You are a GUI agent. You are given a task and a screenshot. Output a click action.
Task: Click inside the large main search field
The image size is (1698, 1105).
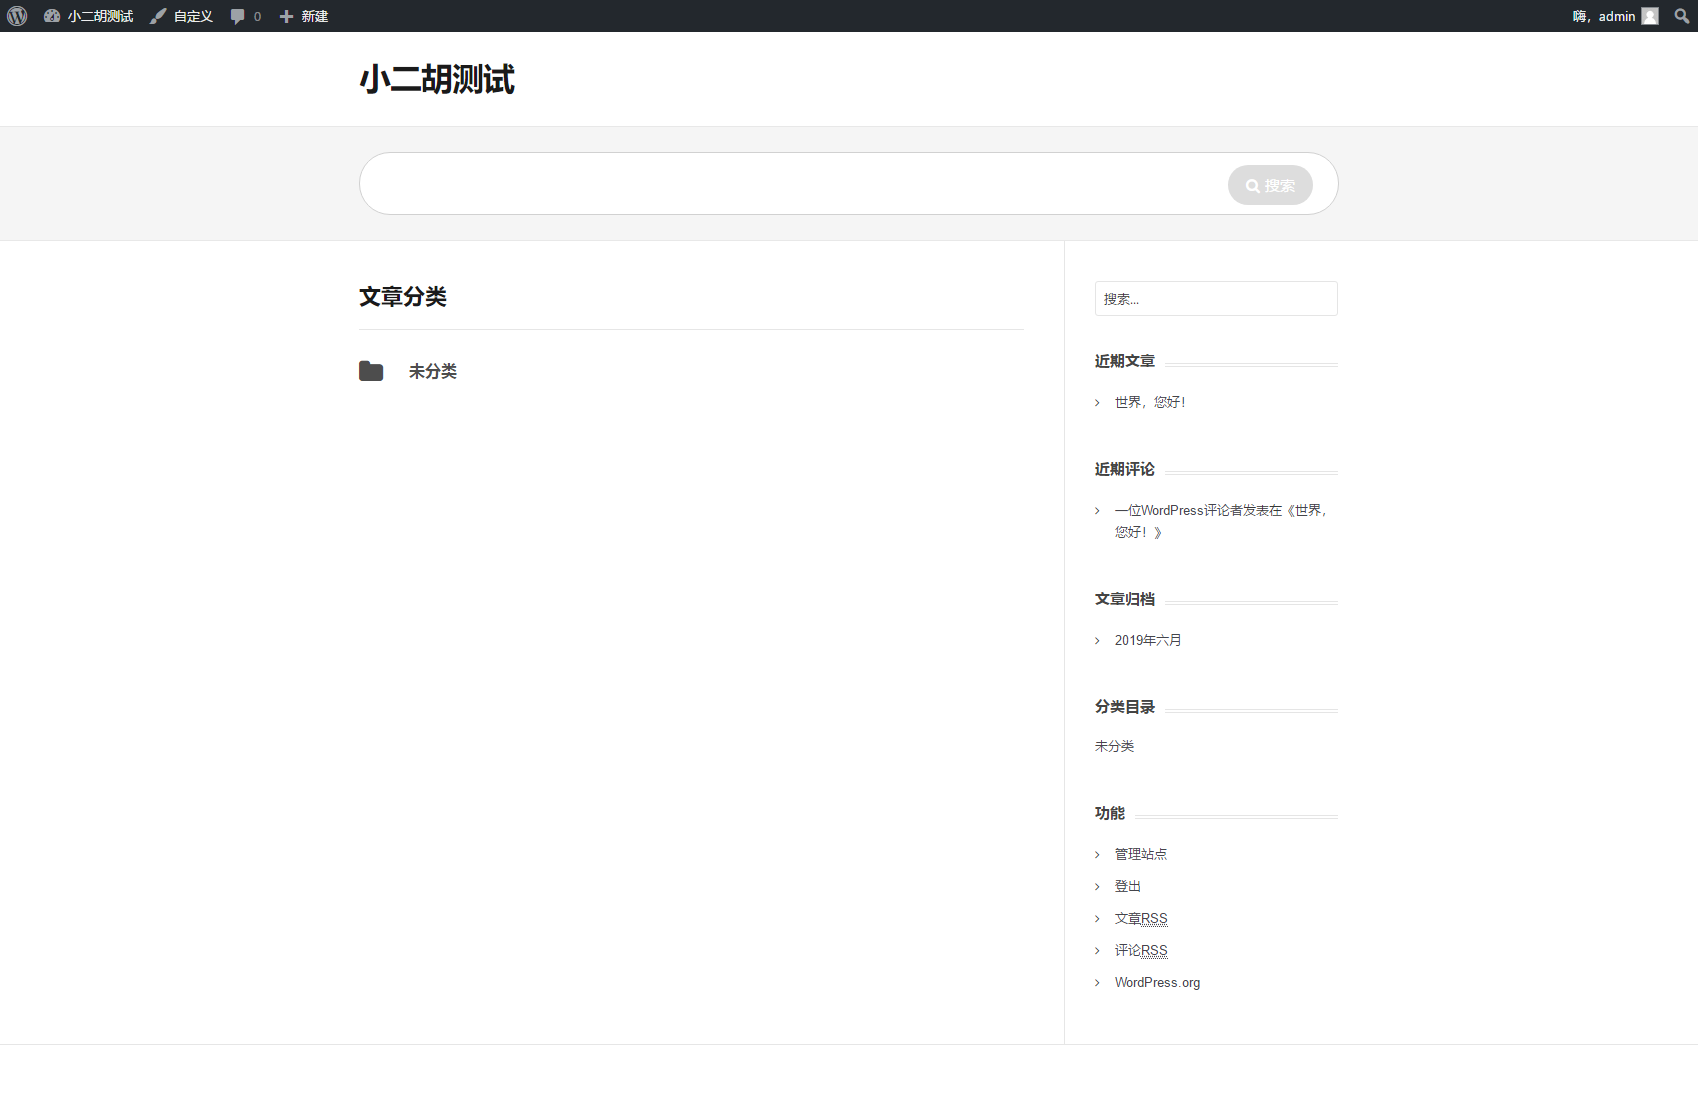point(790,184)
